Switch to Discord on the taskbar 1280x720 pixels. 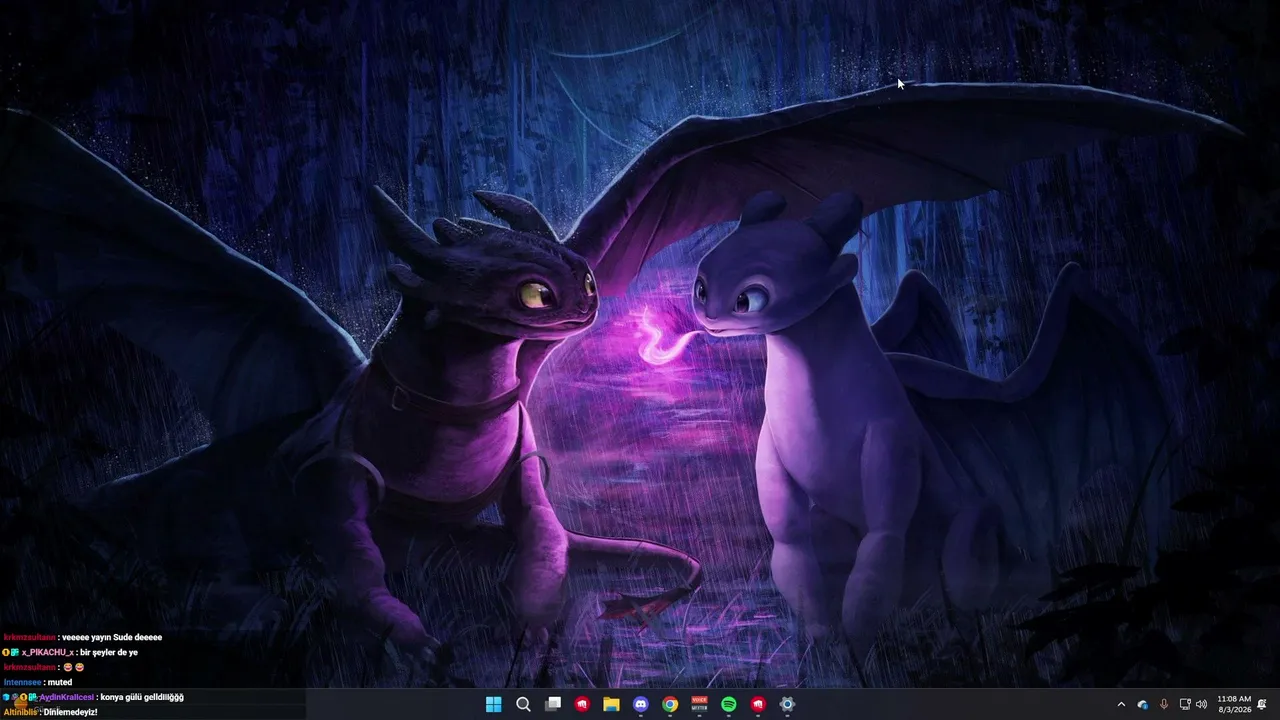tap(641, 704)
